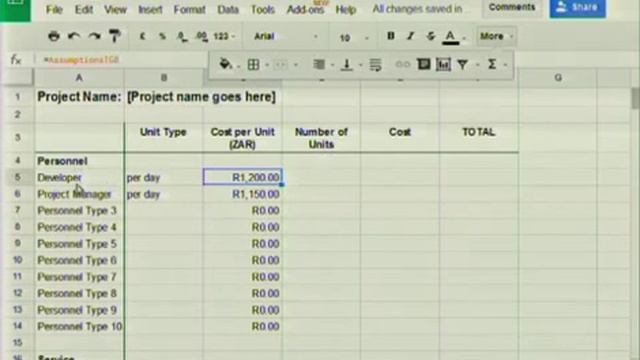Toggle text wrapping
This screenshot has height=360, width=640.
click(375, 64)
